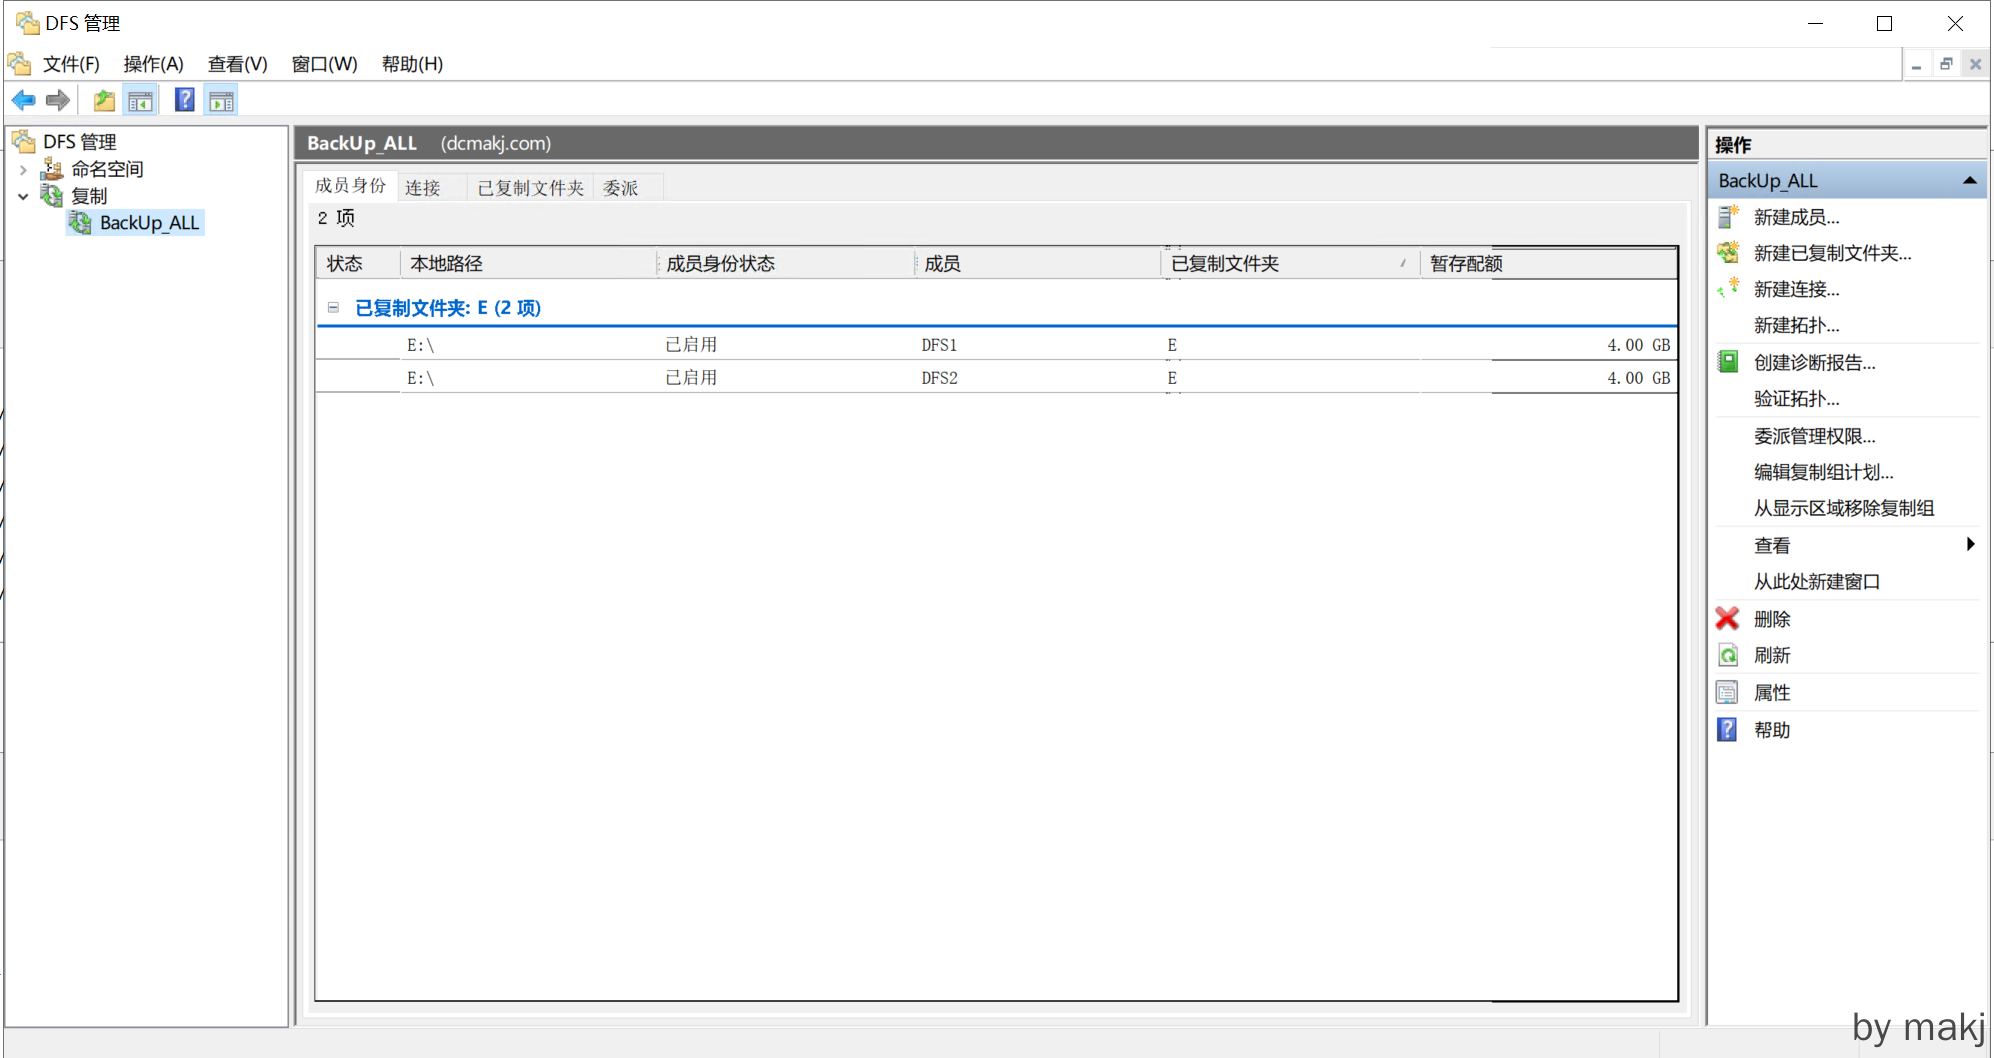The width and height of the screenshot is (1994, 1058).
Task: Collapse the 复制 tree node
Action: 23,197
